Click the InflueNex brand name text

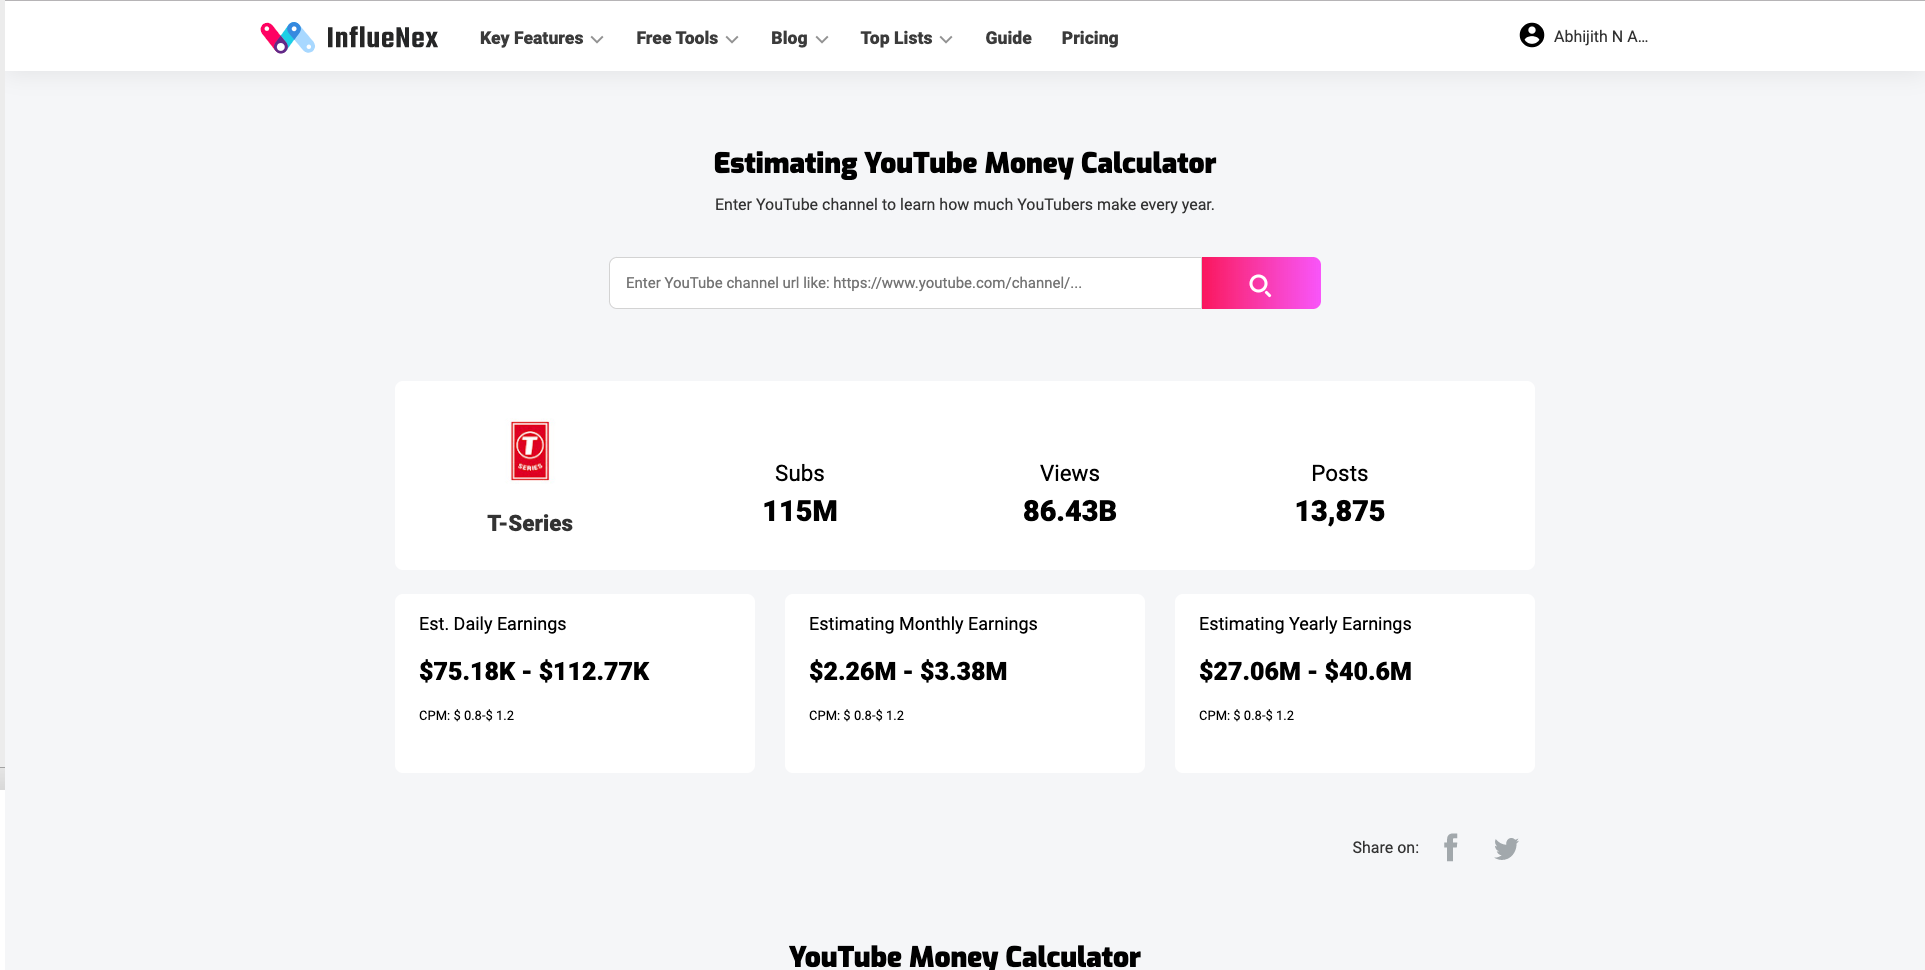382,38
